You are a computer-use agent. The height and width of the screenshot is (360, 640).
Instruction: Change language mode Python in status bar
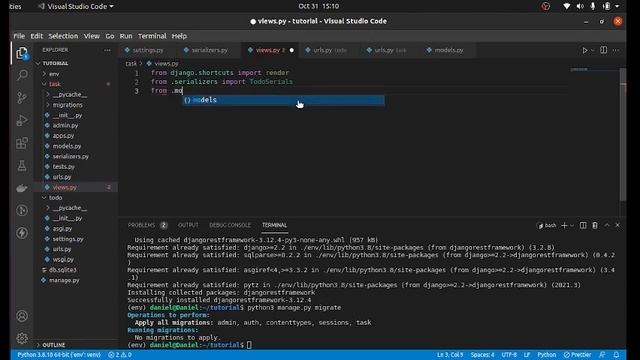[547, 355]
